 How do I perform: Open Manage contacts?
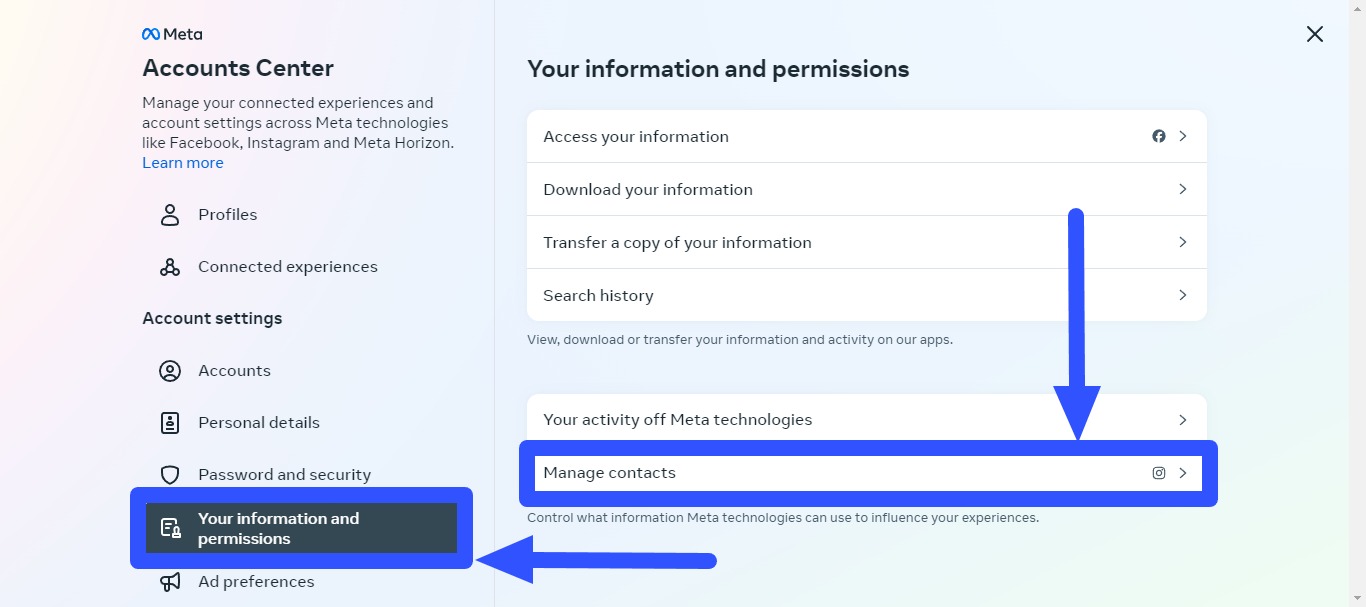(866, 473)
